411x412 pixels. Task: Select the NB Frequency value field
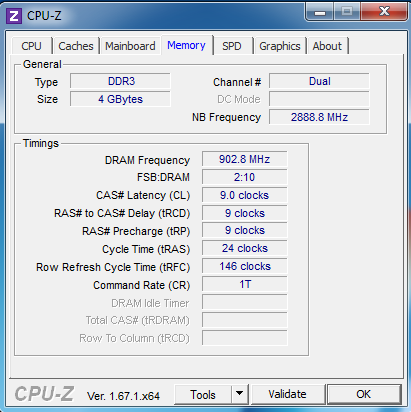coord(319,117)
